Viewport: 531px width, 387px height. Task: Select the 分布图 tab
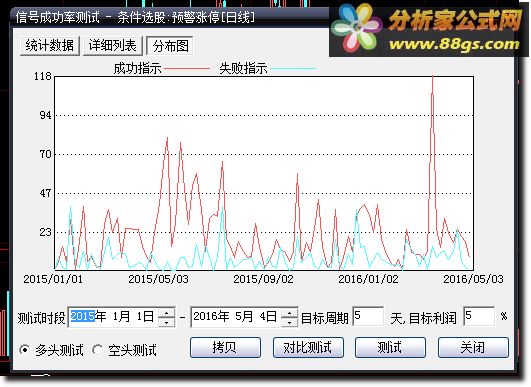point(170,46)
